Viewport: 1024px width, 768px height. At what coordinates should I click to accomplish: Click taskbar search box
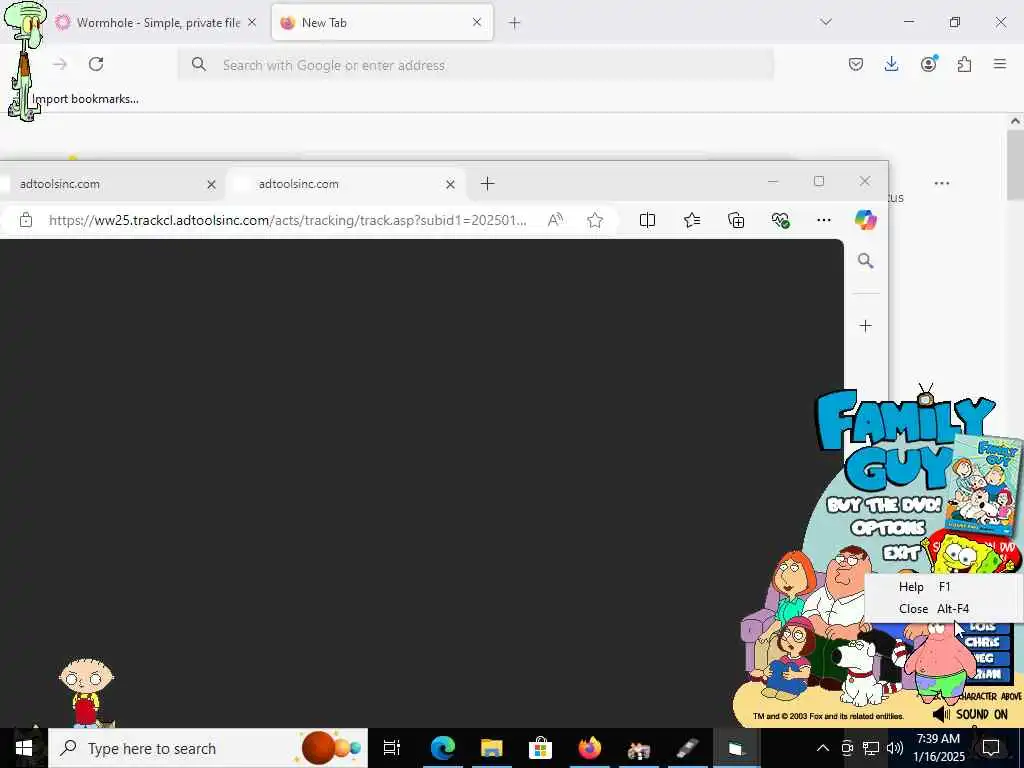(x=208, y=748)
